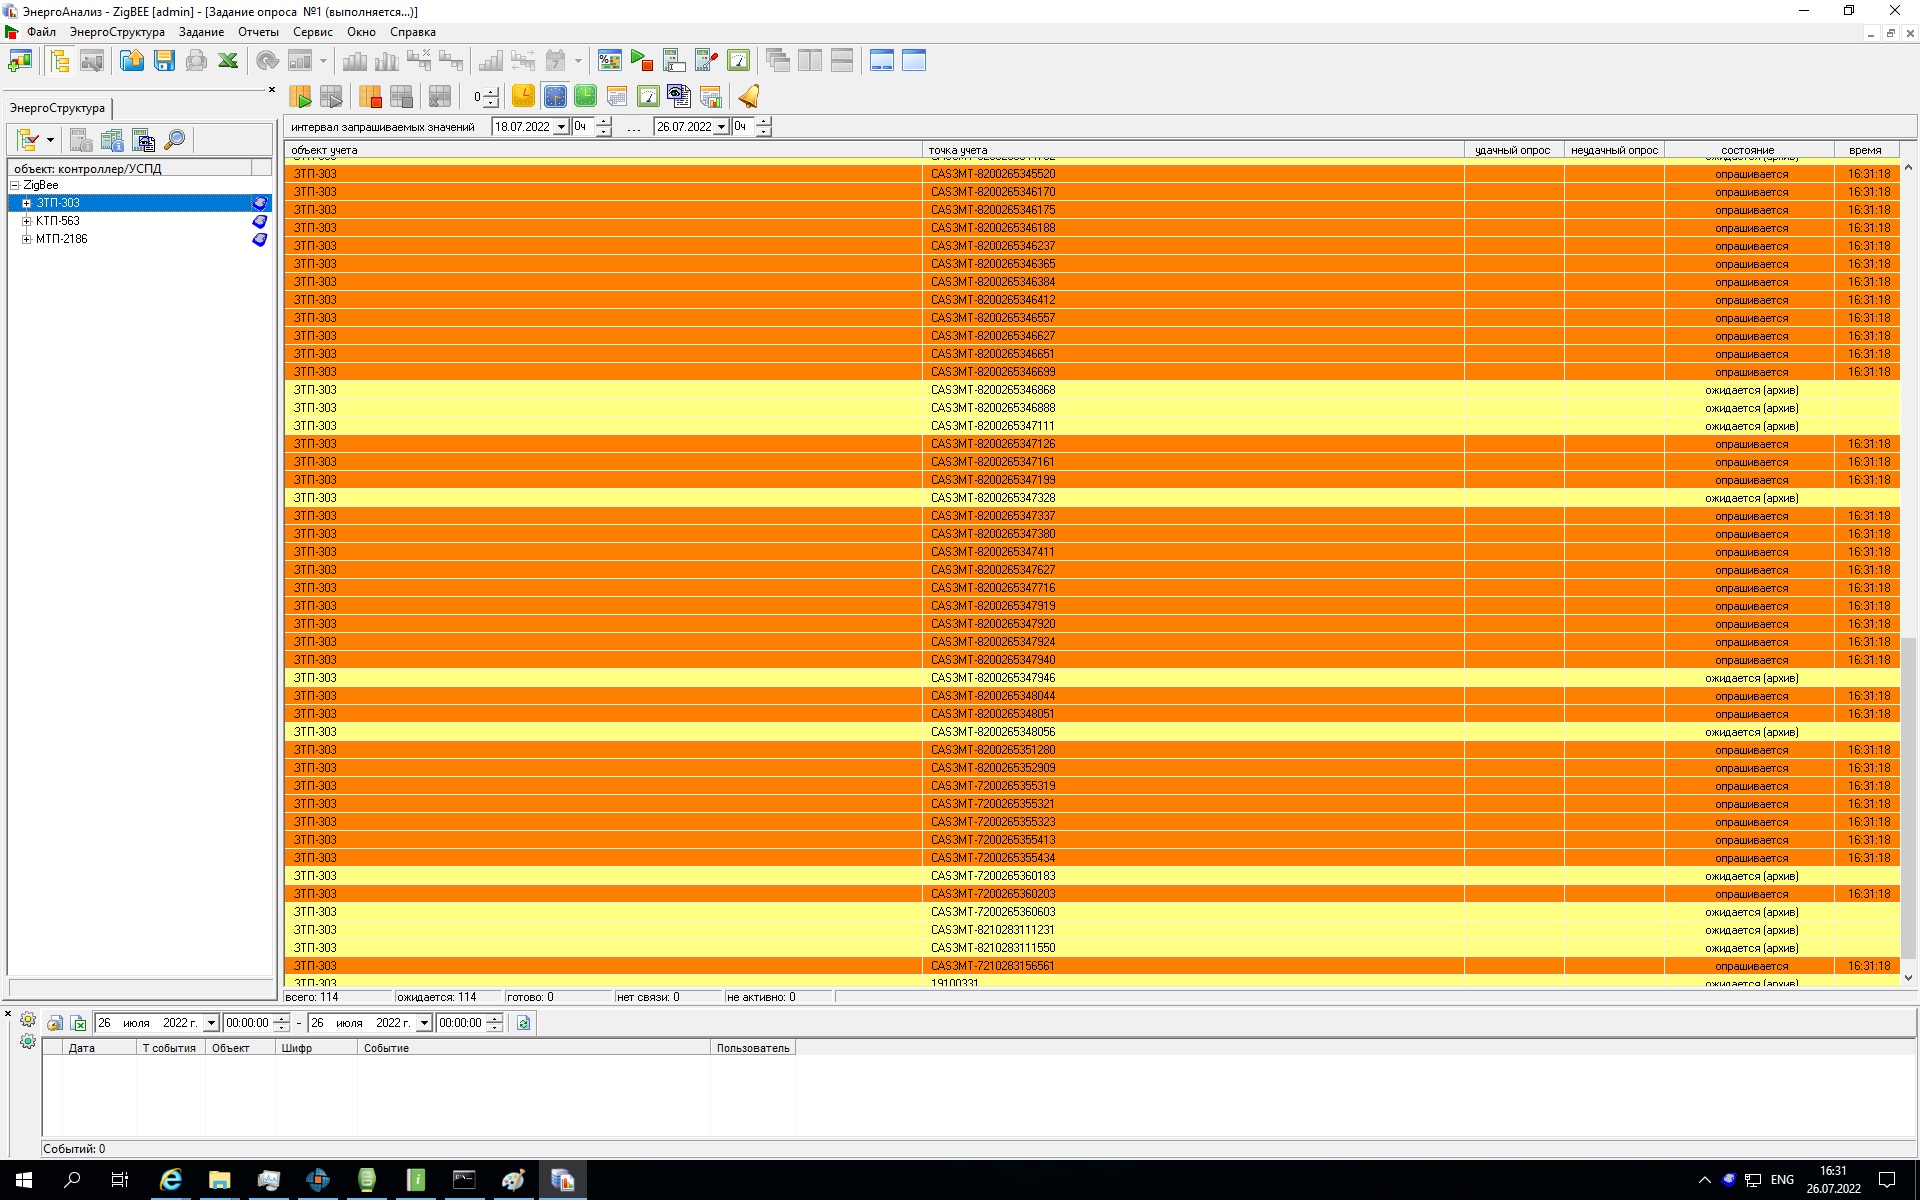Click the open folder icon in toolbar
1920x1200 pixels.
pyautogui.click(x=132, y=61)
